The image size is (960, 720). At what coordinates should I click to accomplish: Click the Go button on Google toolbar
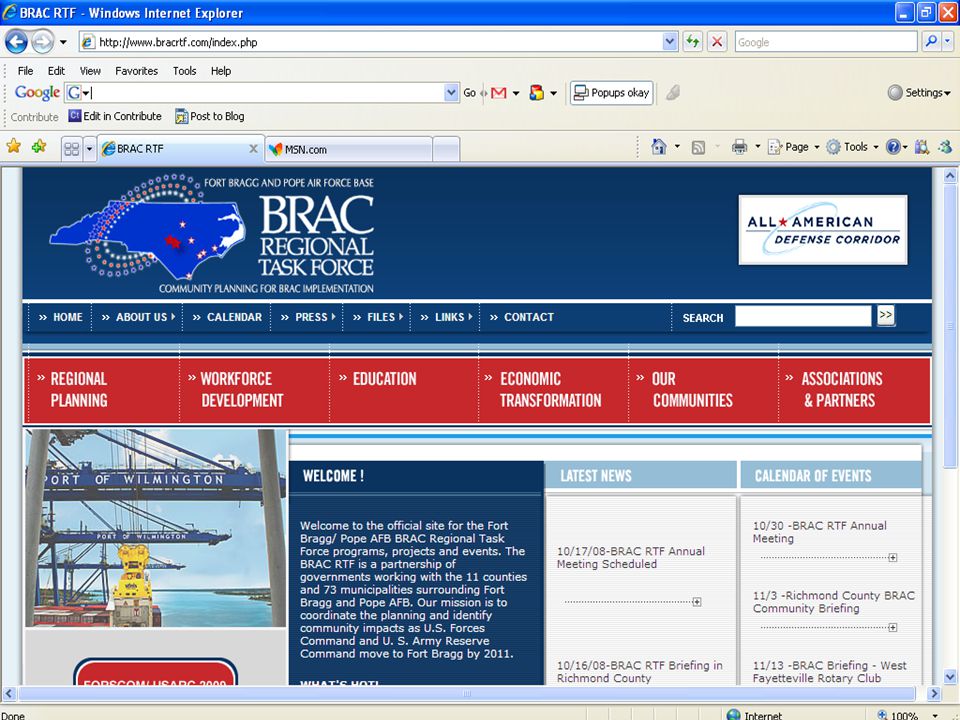tap(470, 93)
